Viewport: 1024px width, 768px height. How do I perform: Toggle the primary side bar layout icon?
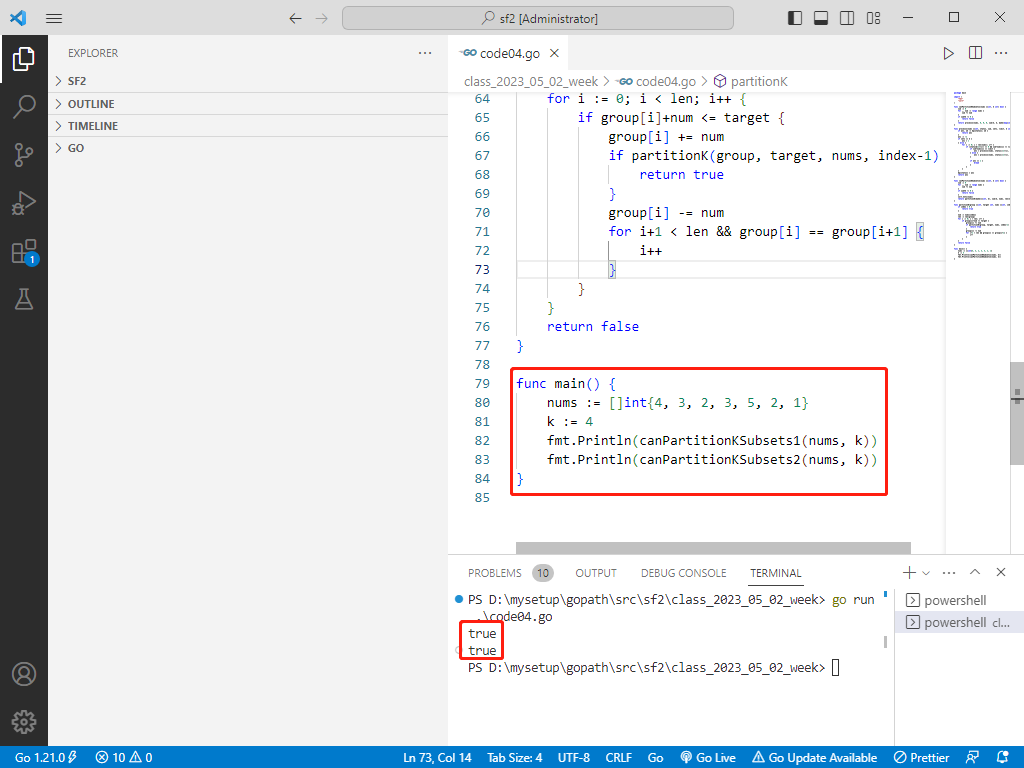795,18
